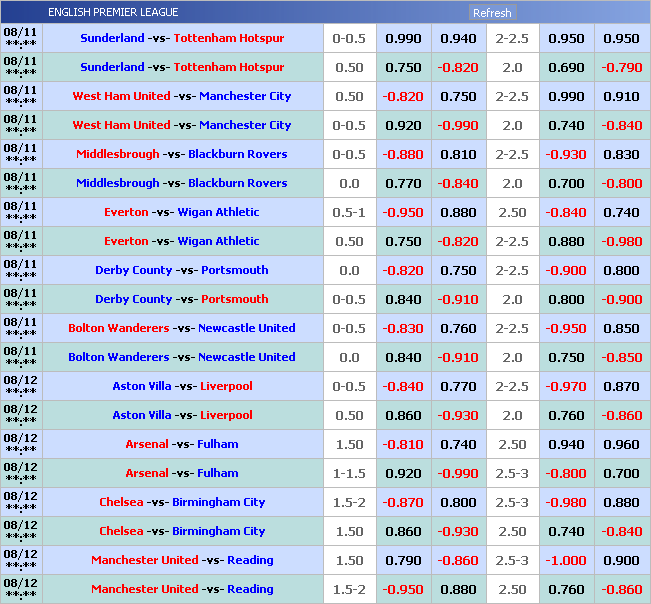Click Wigan Athletic in the 0.50 handicap row
Viewport: 651px width, 604px height.
tap(218, 242)
